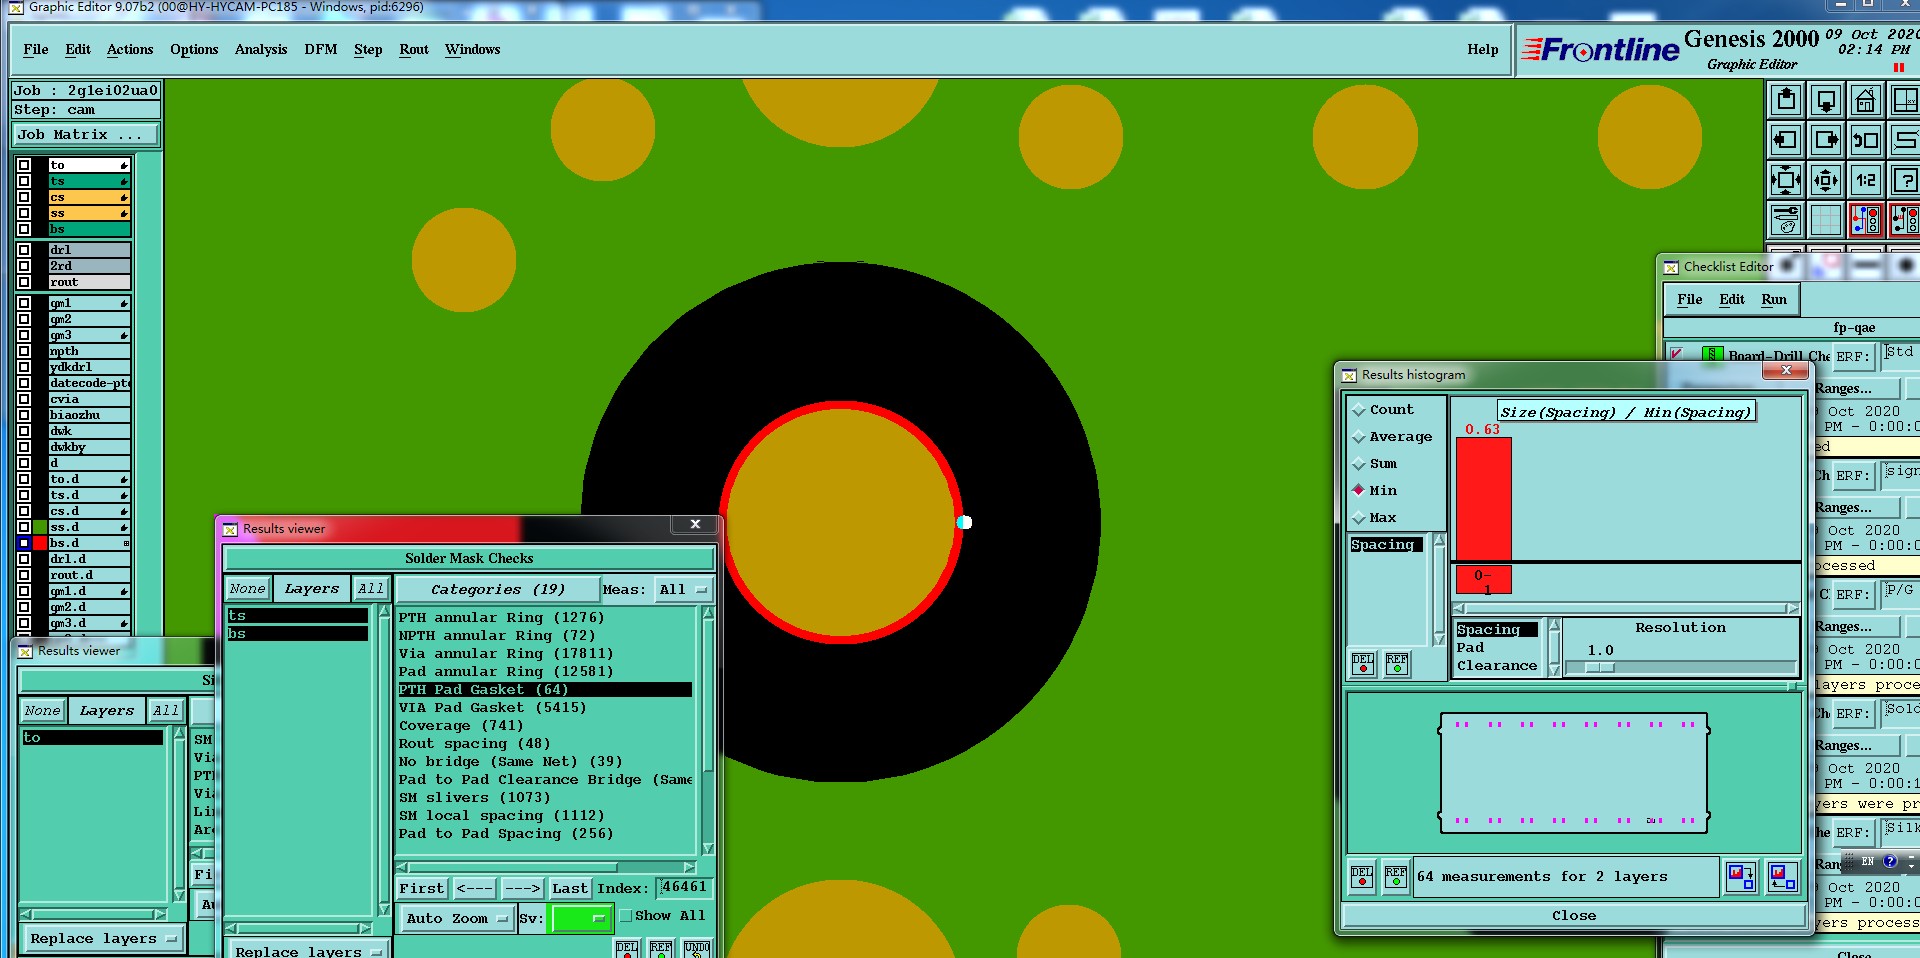Click the green S icon in Checklist Editor
The width and height of the screenshot is (1920, 958).
[1713, 355]
